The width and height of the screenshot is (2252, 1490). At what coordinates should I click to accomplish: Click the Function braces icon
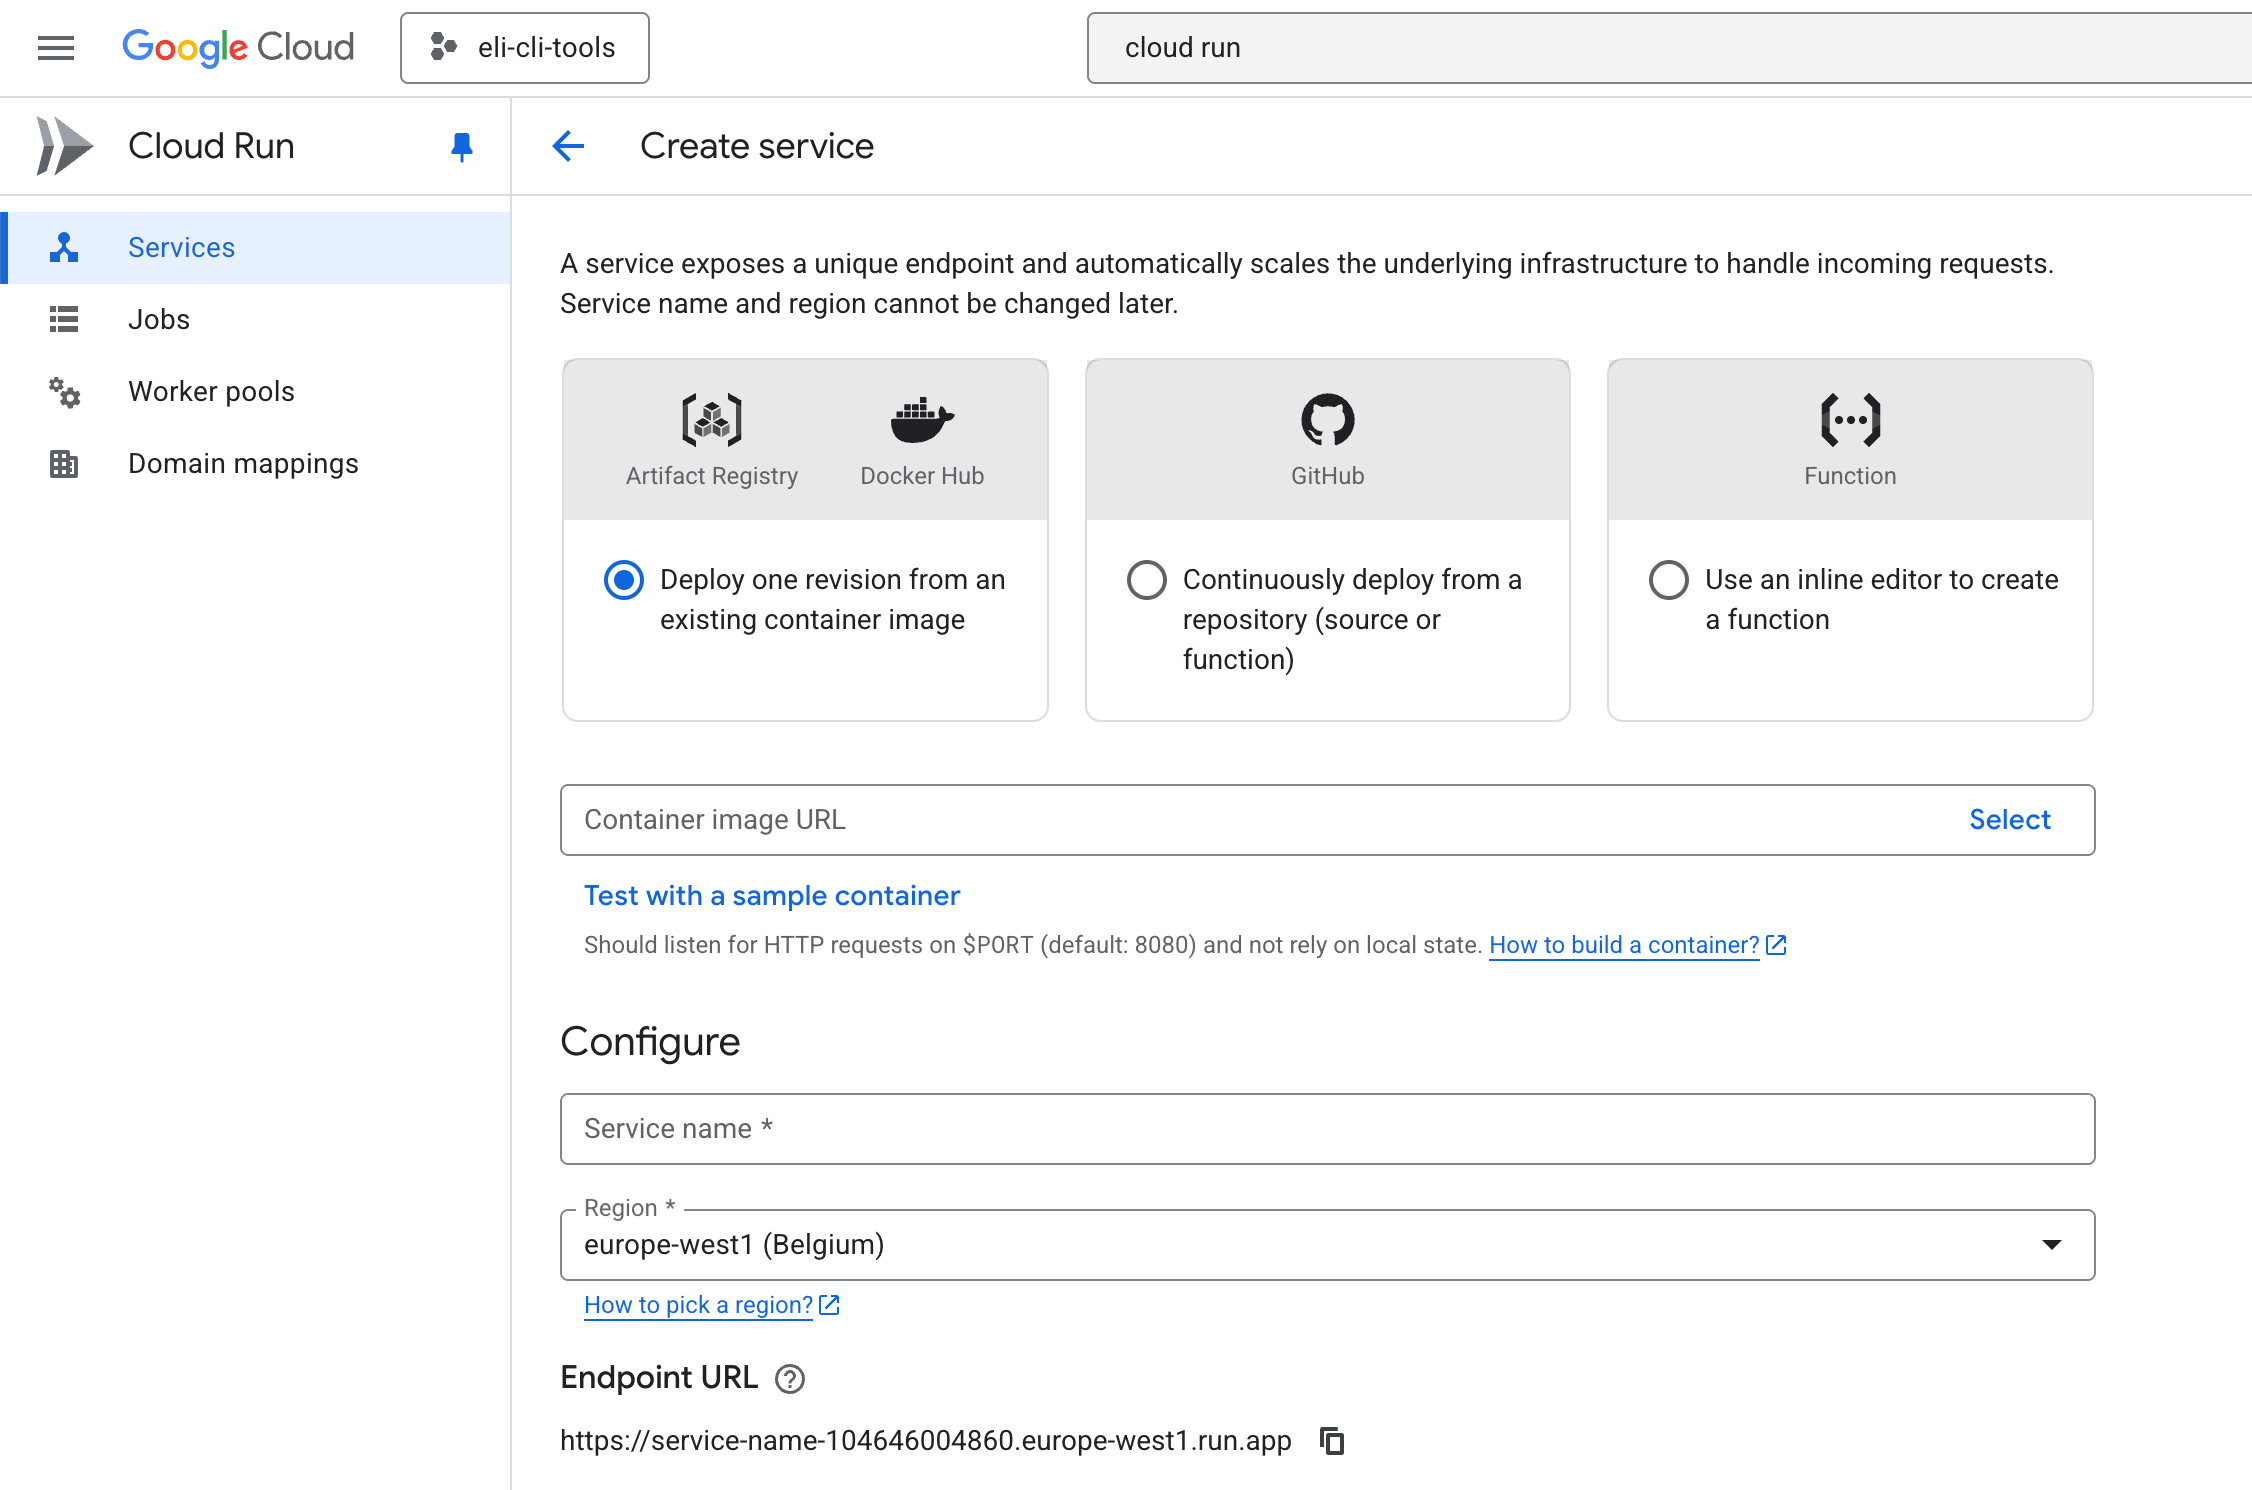pyautogui.click(x=1850, y=419)
